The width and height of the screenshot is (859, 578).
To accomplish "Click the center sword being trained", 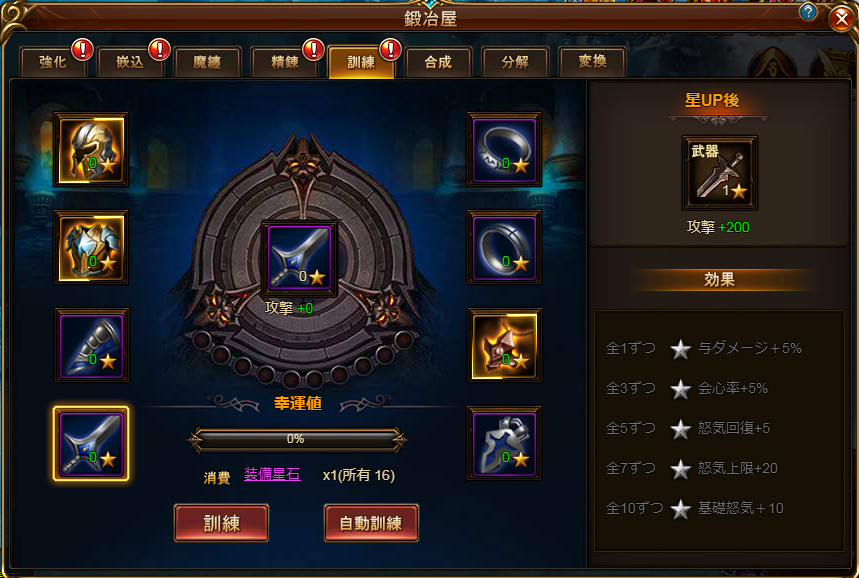I will pos(299,259).
